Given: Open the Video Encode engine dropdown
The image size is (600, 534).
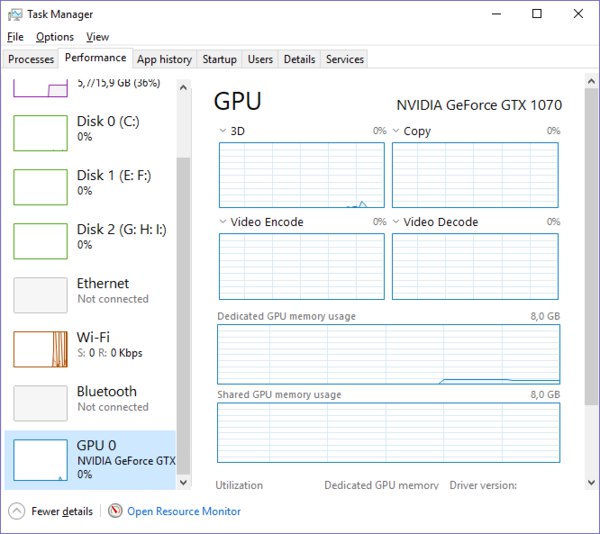Looking at the screenshot, I should click(x=223, y=221).
